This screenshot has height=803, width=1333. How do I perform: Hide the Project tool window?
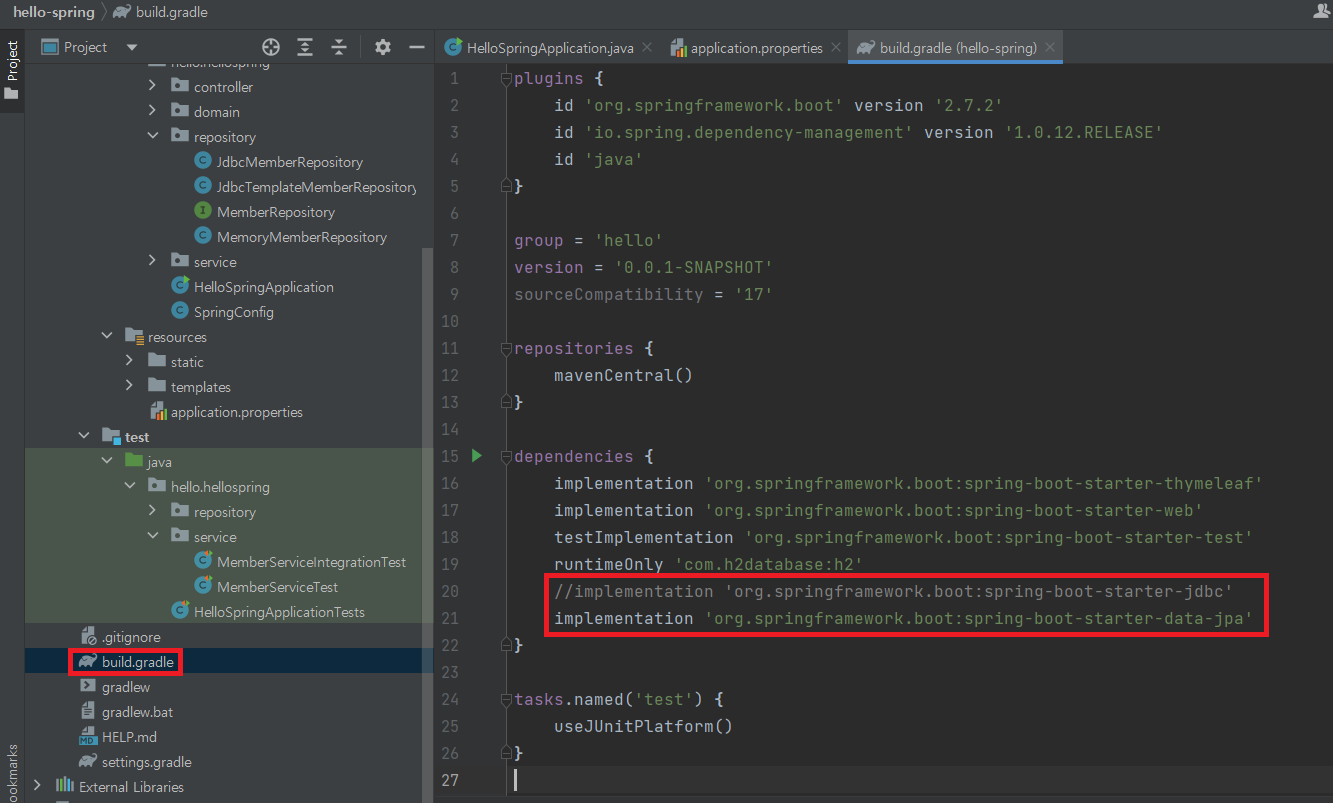(x=417, y=47)
